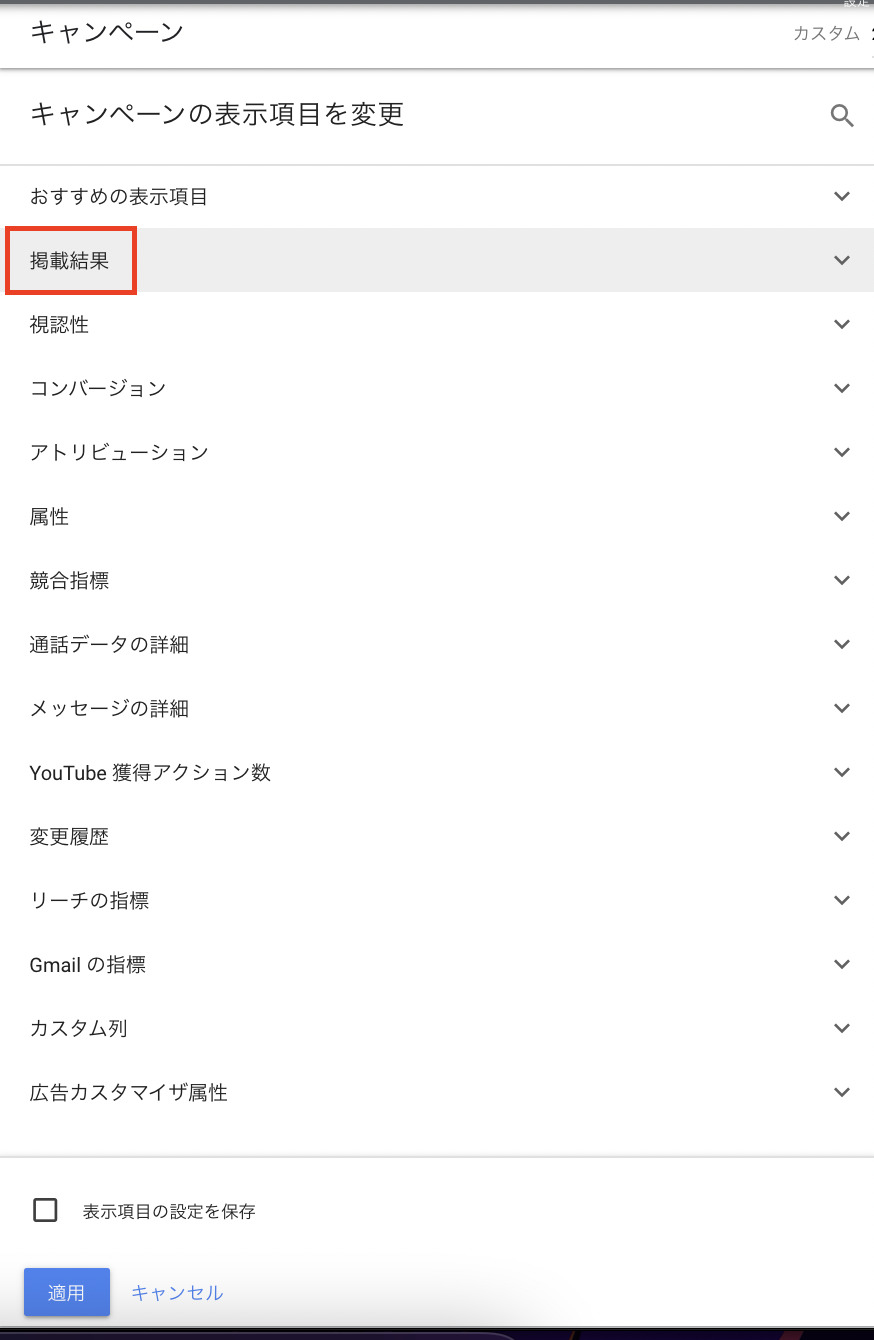Click the キャンセル link
This screenshot has height=1340, width=874.
pos(177,1292)
